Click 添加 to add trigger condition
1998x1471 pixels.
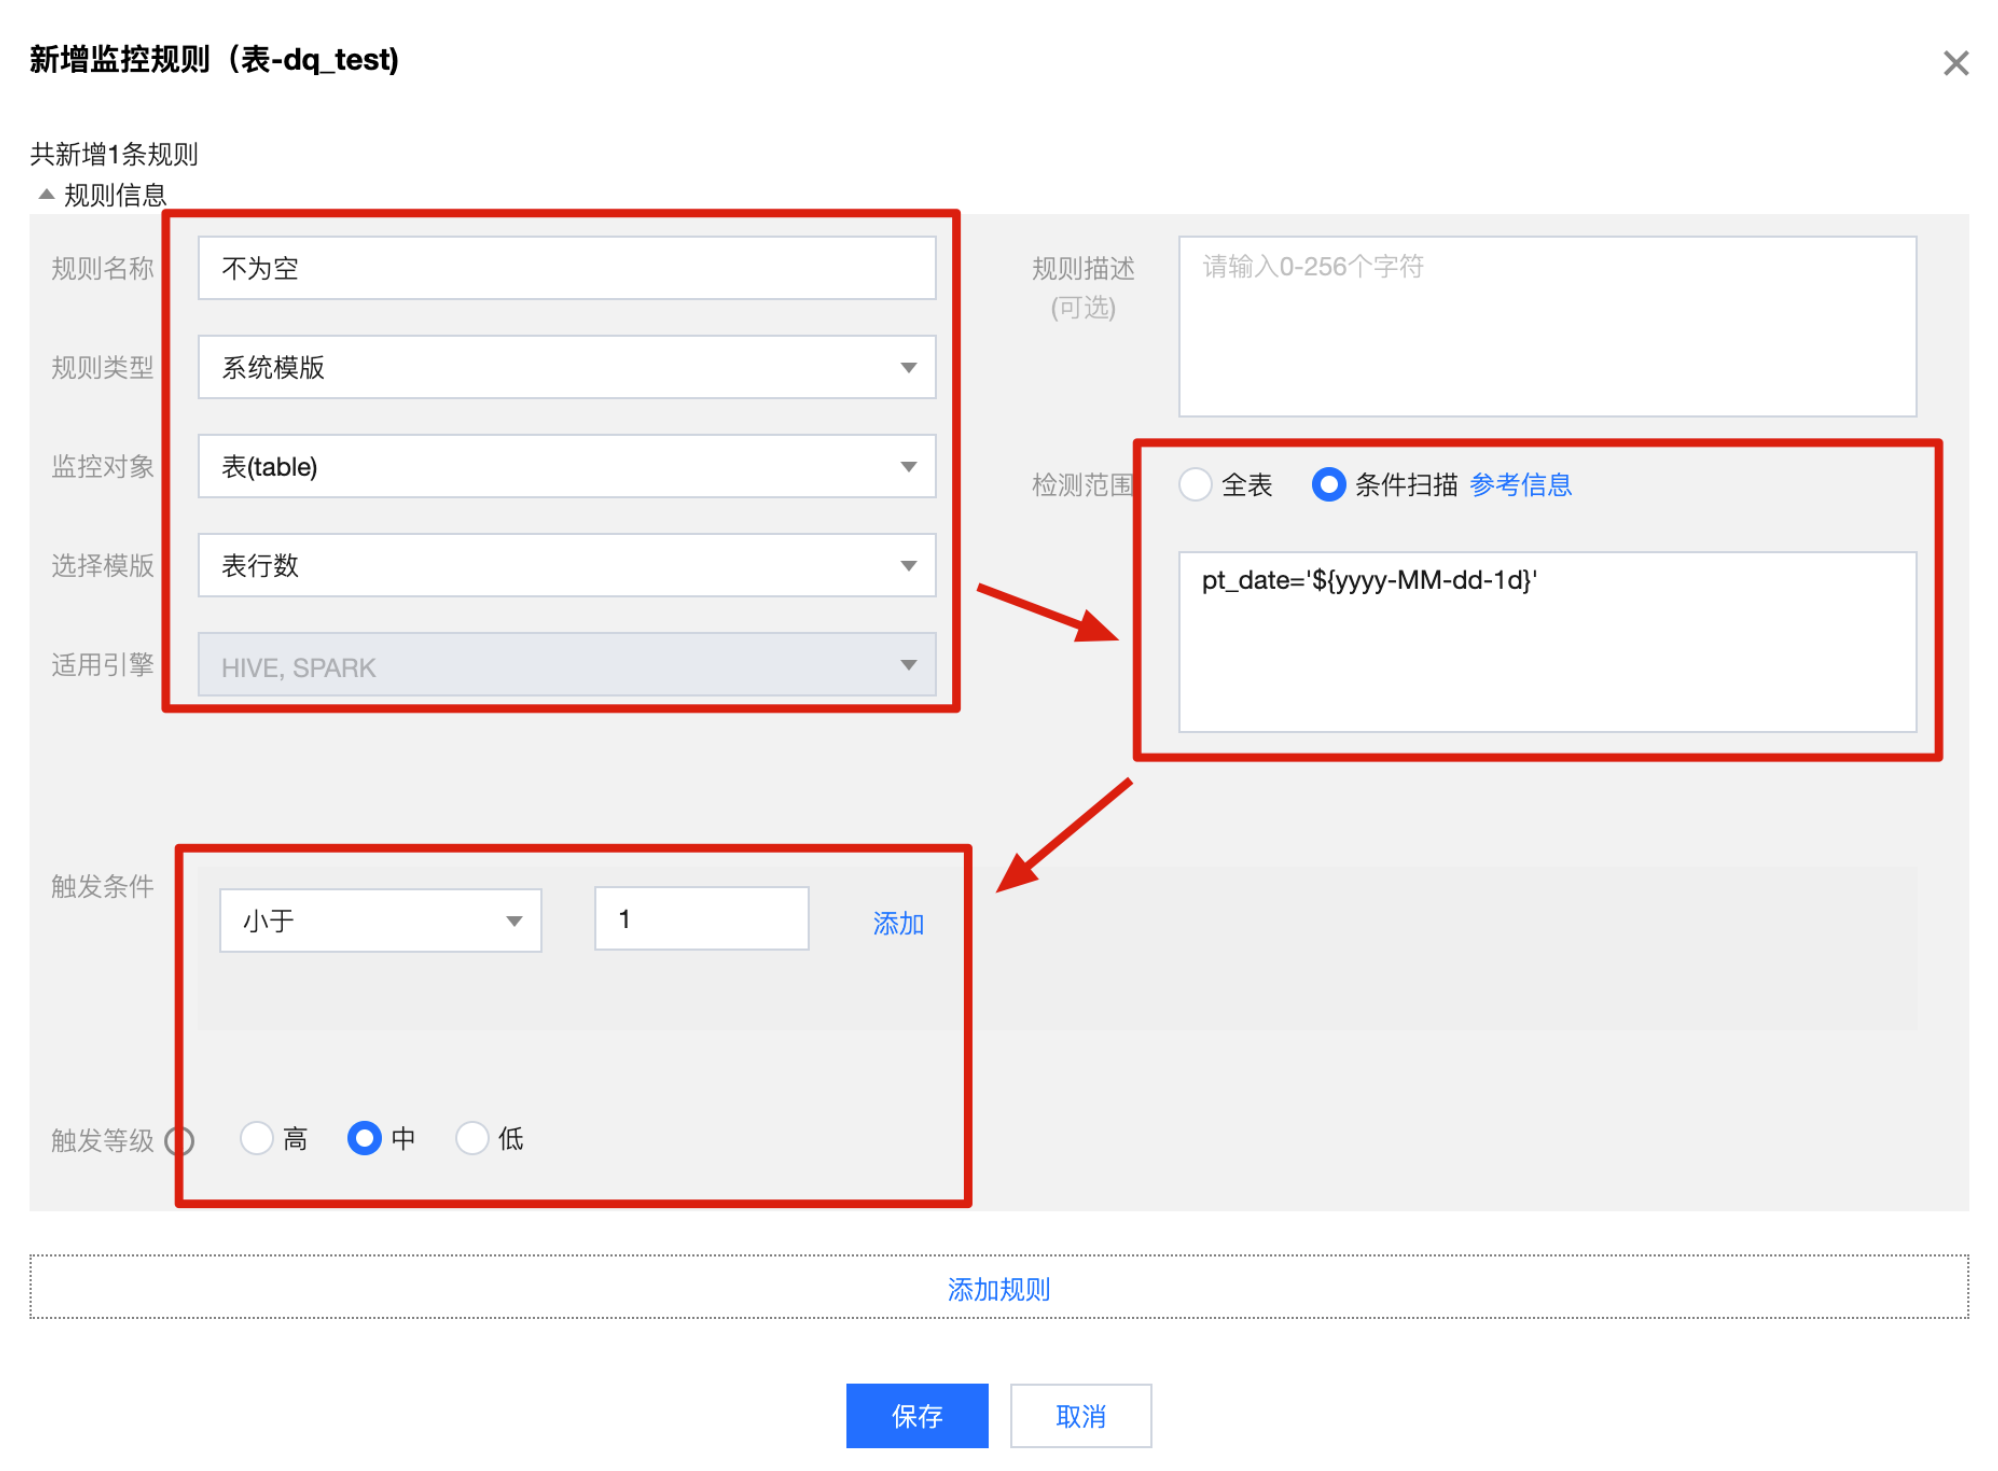(897, 922)
